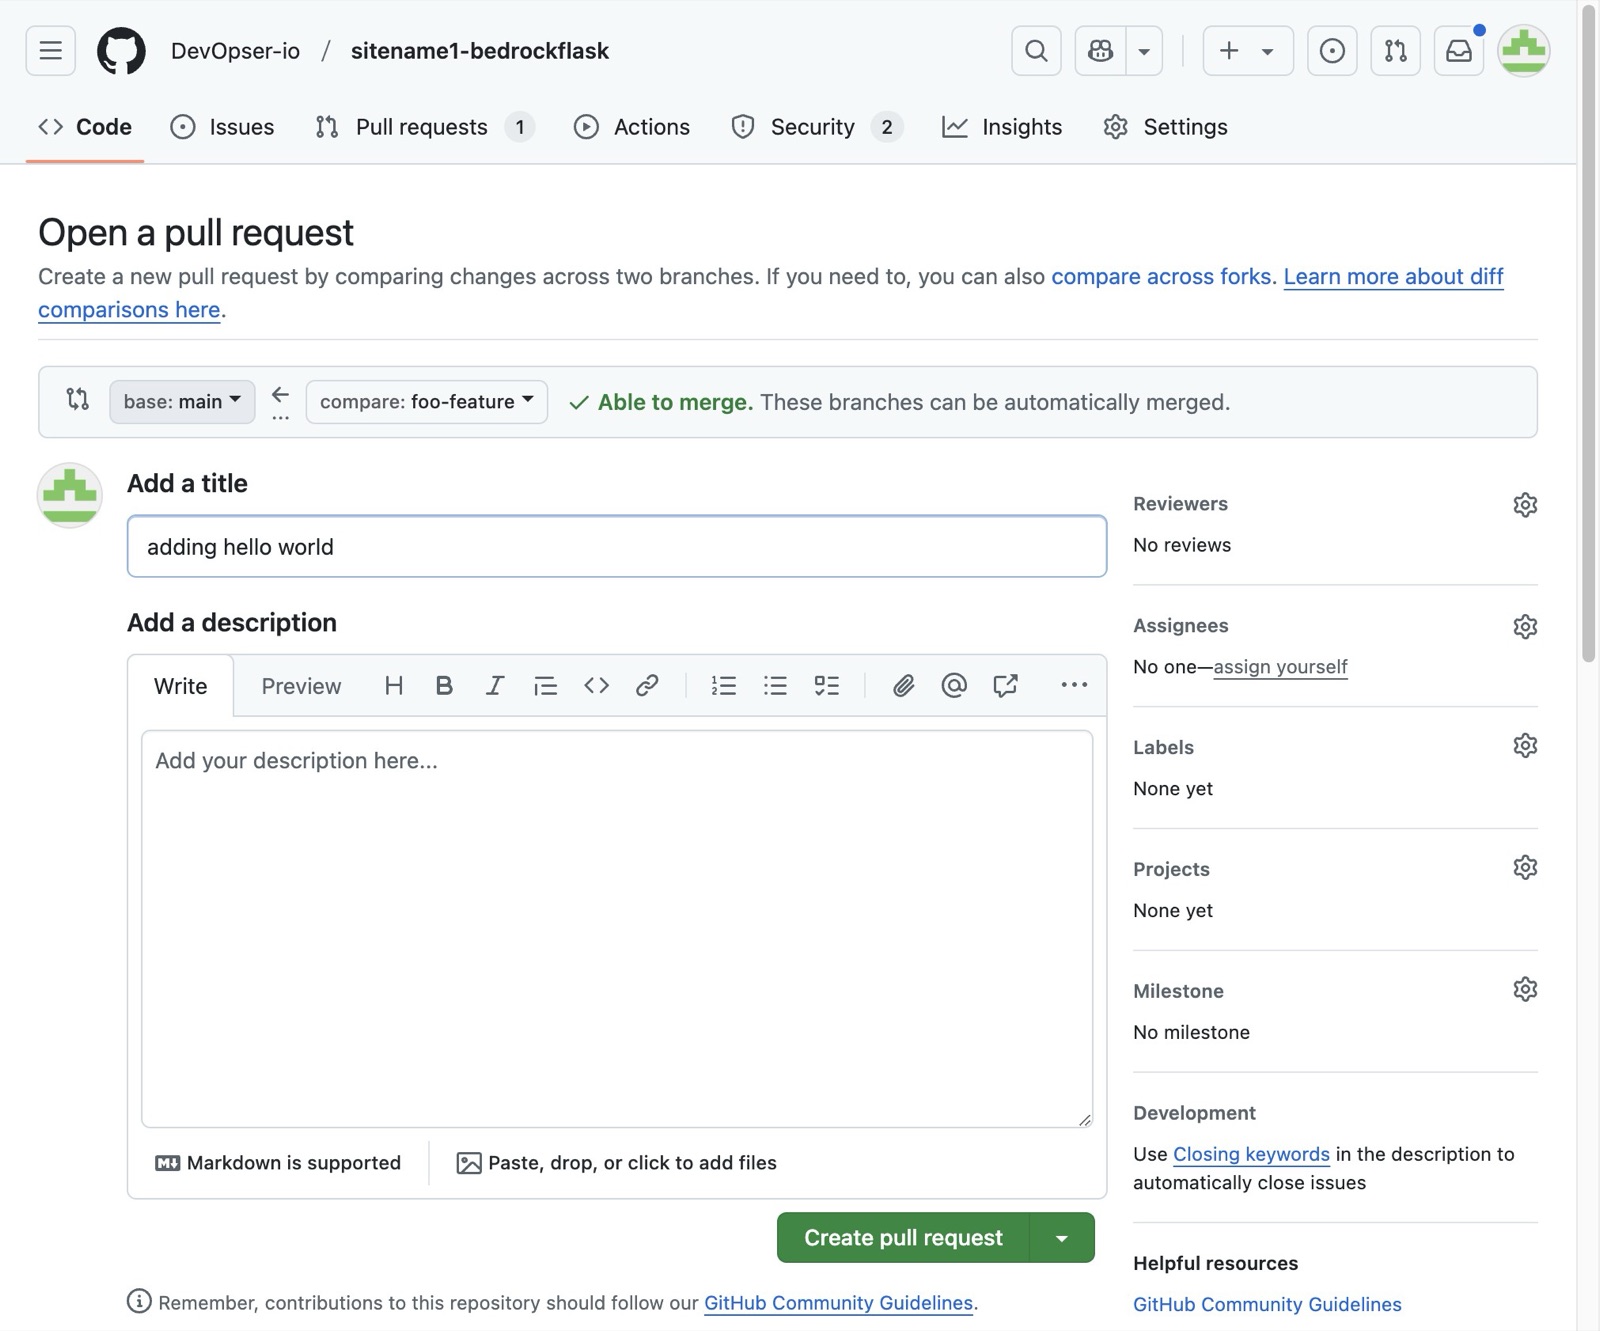The height and width of the screenshot is (1331, 1600).
Task: Open the Assignees gear settings
Action: pyautogui.click(x=1524, y=627)
